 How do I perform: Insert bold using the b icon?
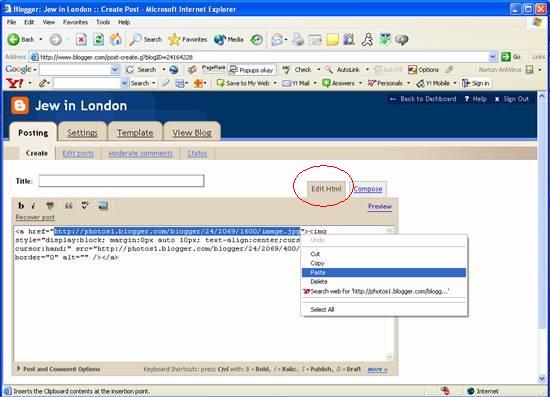click(x=21, y=206)
